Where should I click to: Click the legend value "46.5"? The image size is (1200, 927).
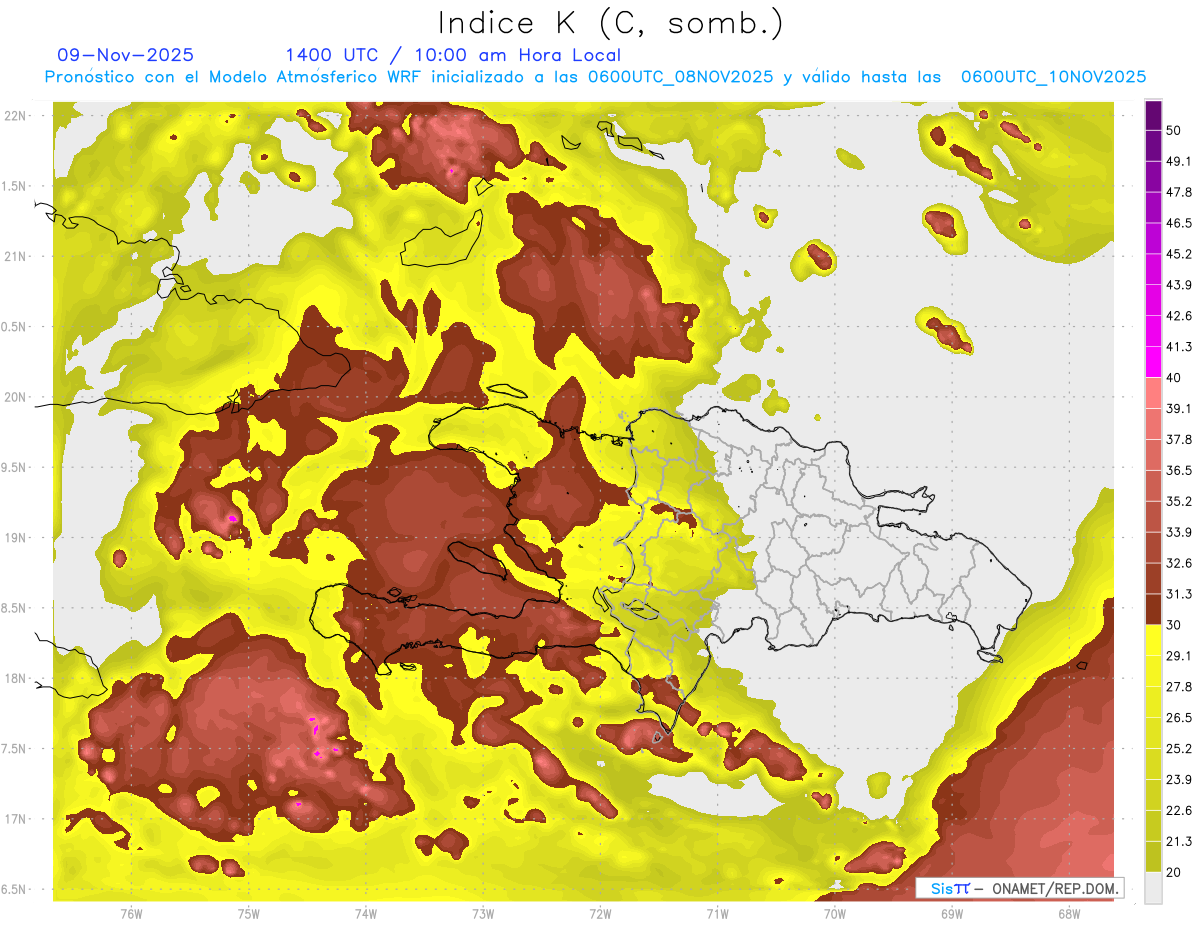[1179, 223]
